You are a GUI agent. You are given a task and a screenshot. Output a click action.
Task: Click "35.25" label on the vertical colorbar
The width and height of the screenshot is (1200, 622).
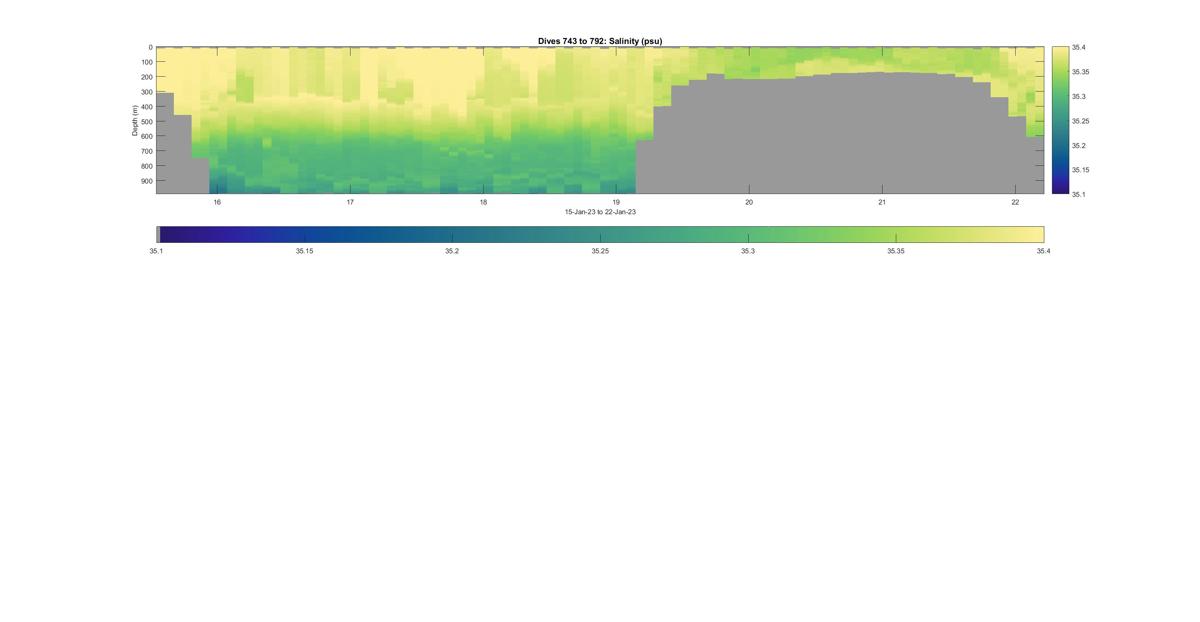(1080, 121)
